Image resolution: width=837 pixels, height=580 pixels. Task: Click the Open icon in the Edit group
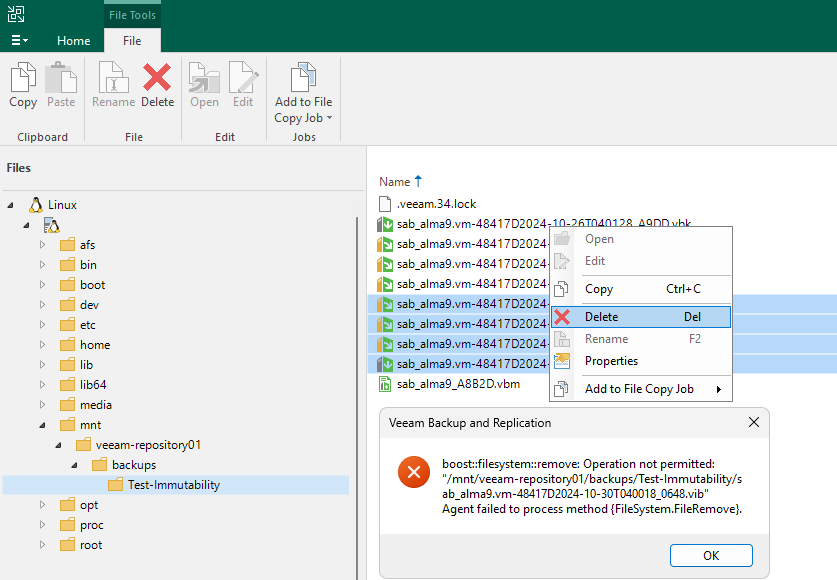pyautogui.click(x=204, y=82)
